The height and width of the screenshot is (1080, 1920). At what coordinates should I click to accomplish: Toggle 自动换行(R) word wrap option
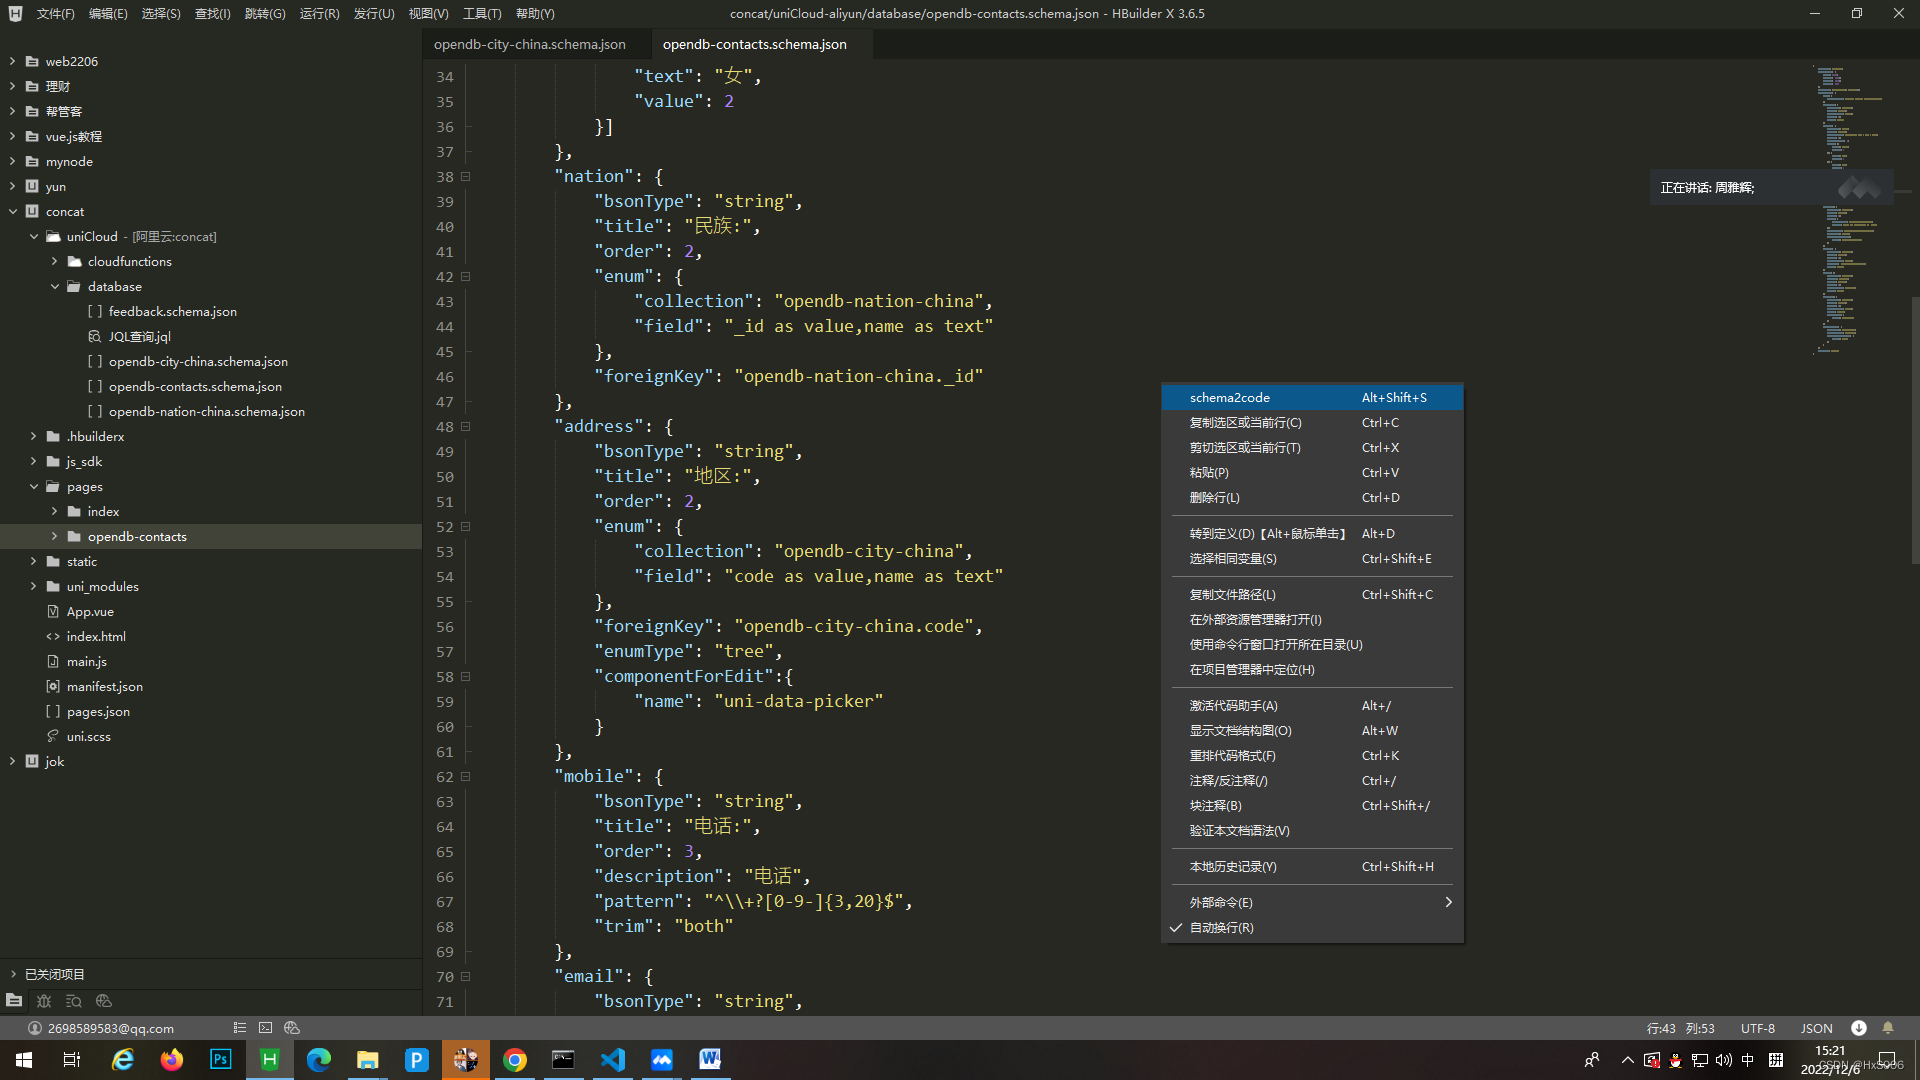point(1221,928)
